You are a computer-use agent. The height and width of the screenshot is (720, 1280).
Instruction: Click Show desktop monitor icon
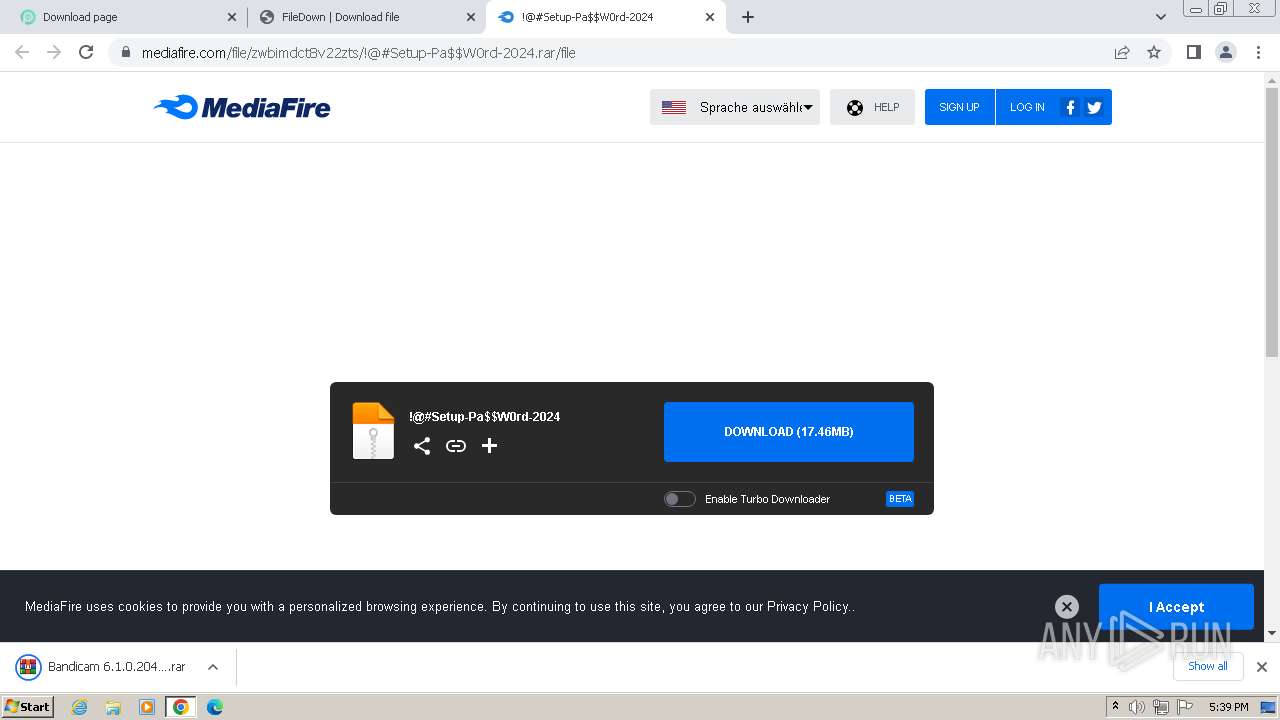tap(1268, 707)
